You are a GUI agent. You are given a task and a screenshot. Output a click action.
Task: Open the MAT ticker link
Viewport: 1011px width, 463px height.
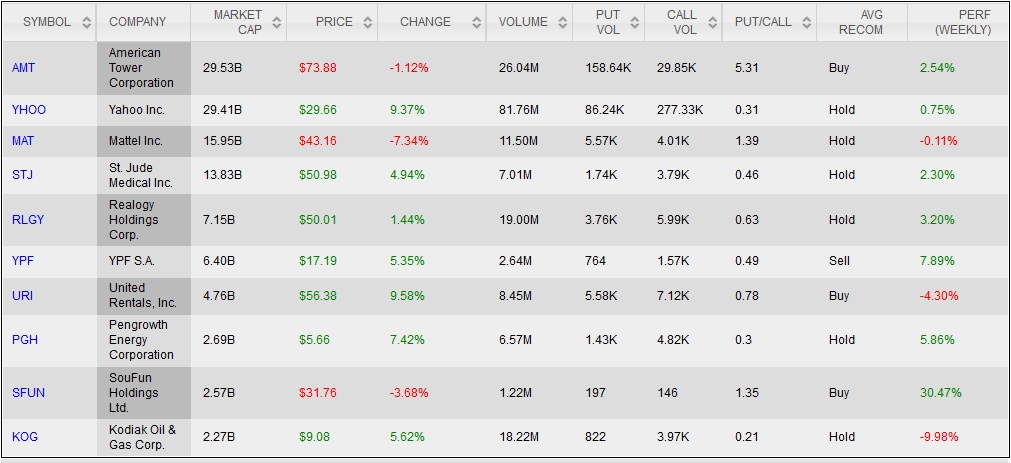23,141
